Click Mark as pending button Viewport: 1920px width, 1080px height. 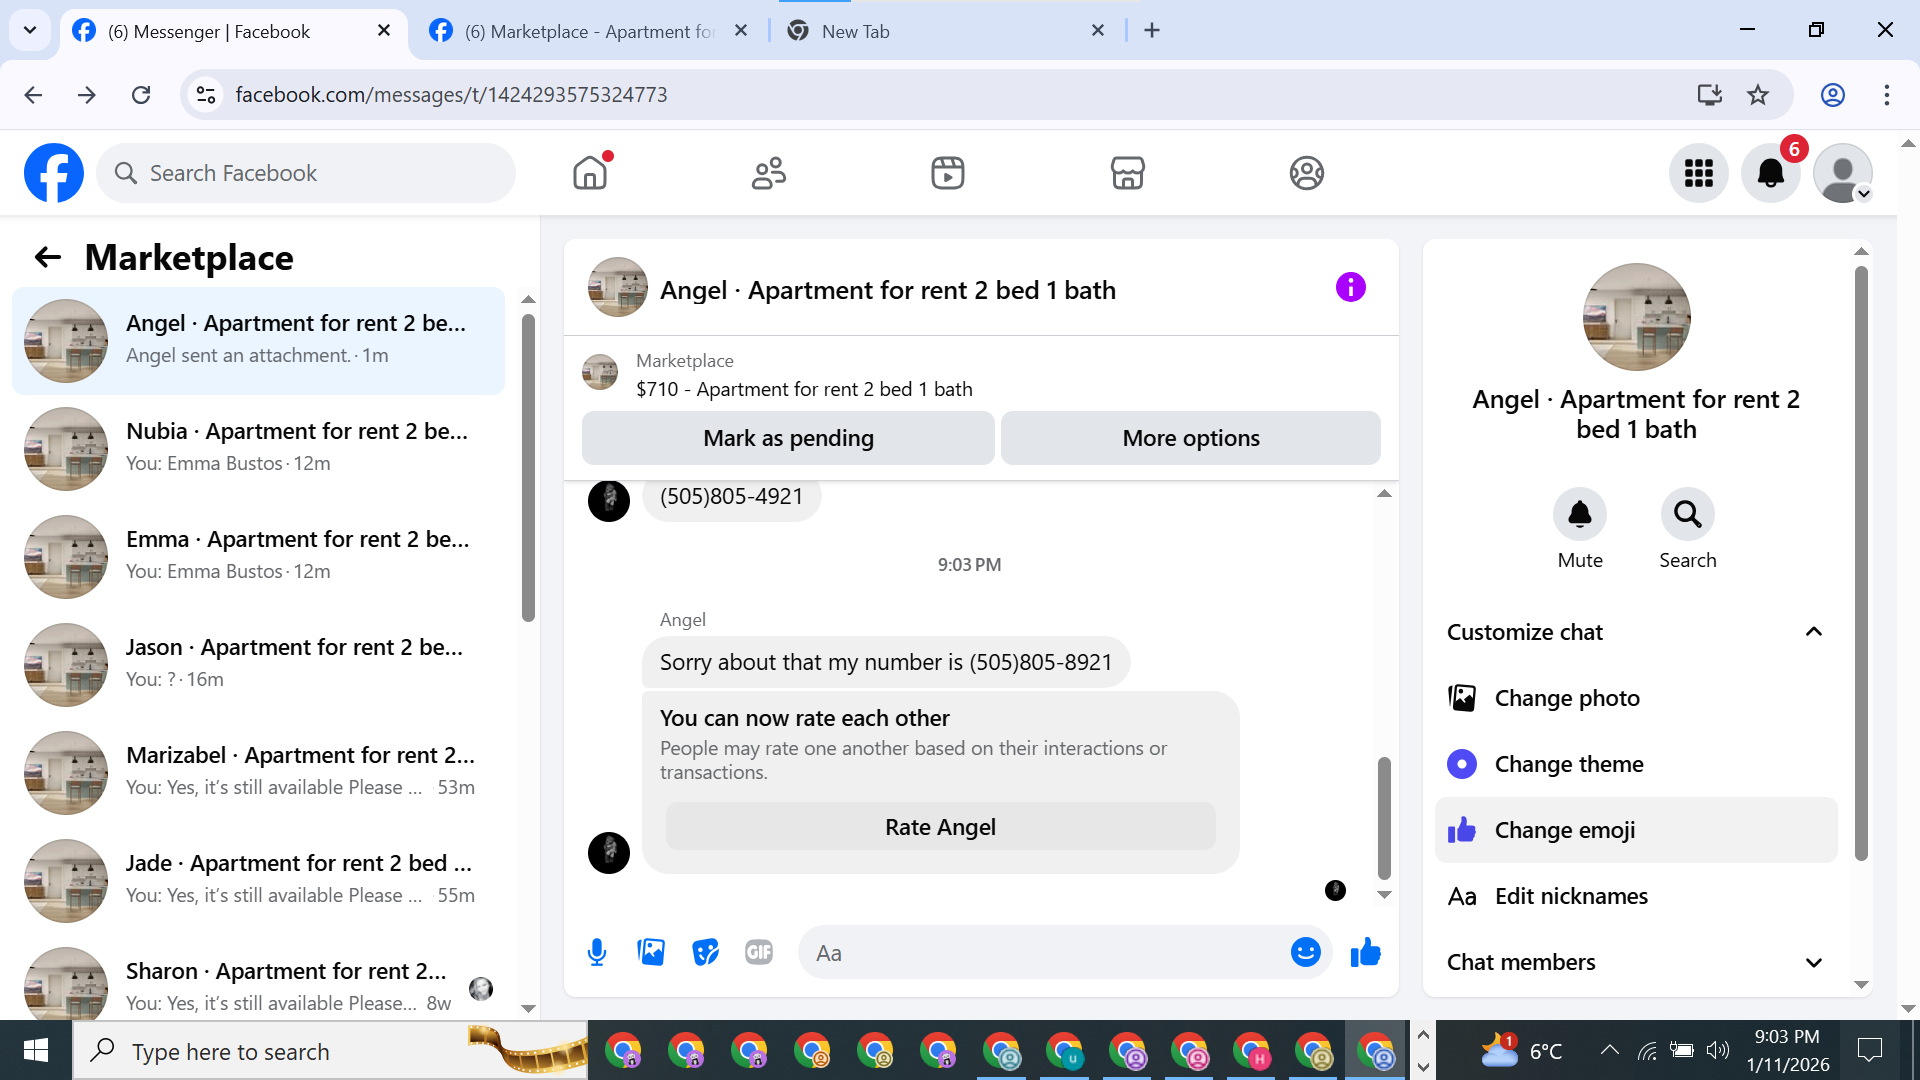coord(788,438)
